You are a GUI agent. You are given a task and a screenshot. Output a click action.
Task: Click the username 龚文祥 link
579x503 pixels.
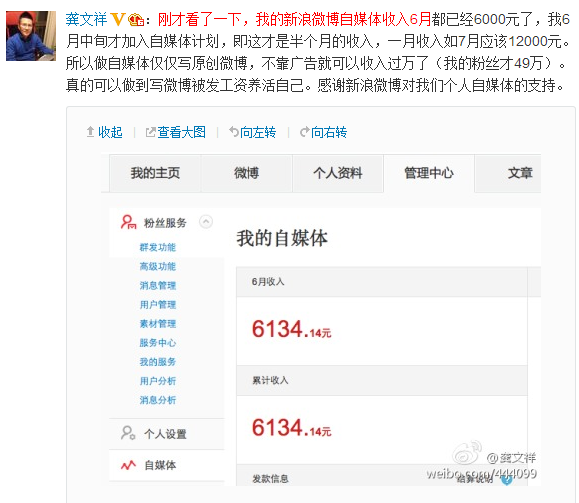(86, 19)
